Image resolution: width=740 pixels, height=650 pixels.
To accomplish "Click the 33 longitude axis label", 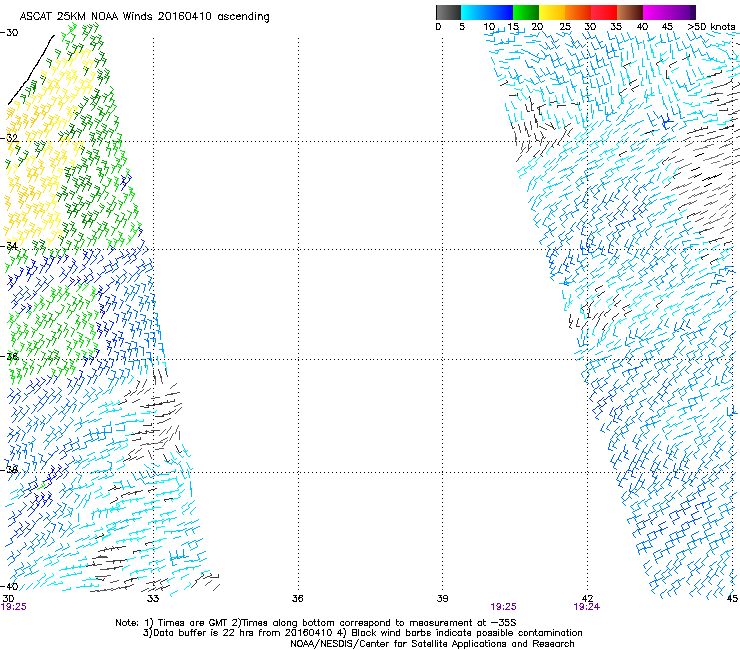I will pyautogui.click(x=153, y=599).
